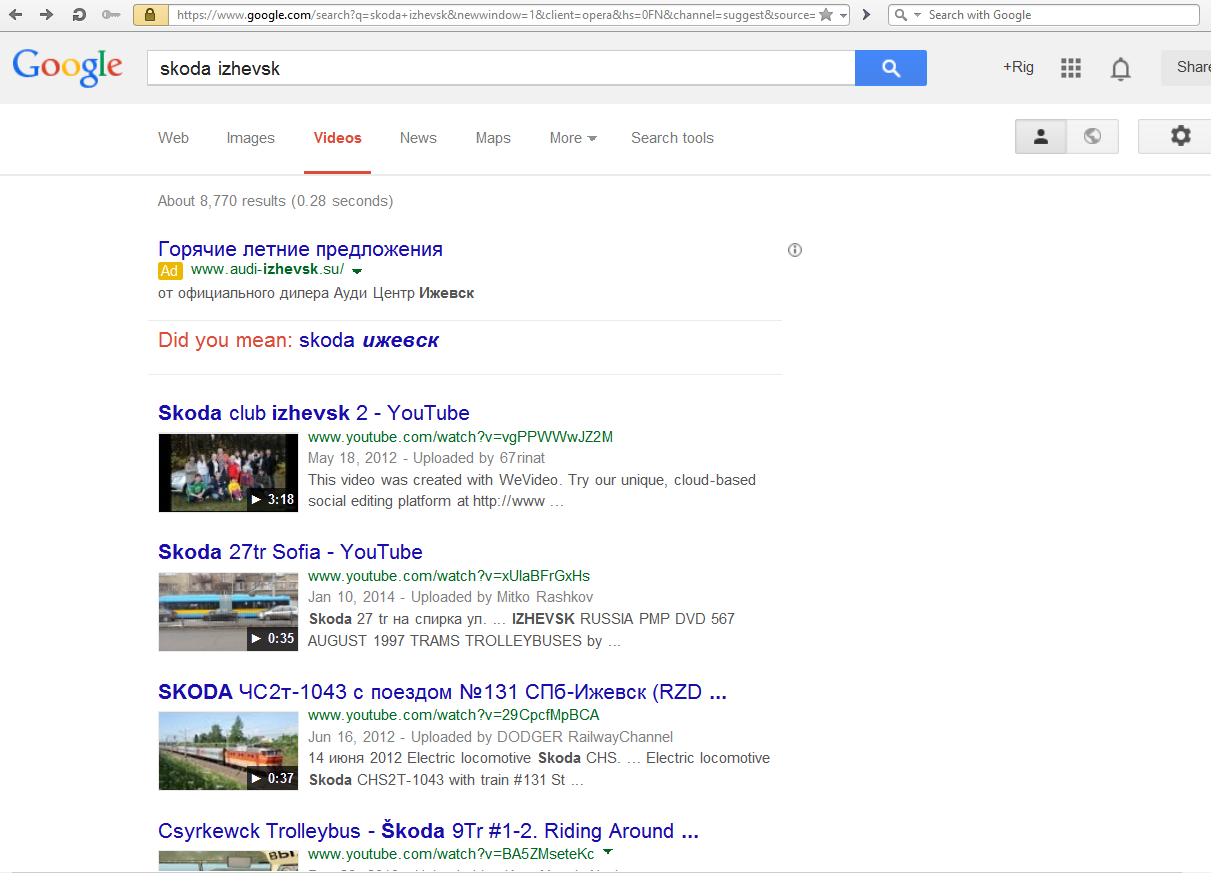Click 'May 18, 2012 - Uploaded by 67rinat'

tap(426, 458)
